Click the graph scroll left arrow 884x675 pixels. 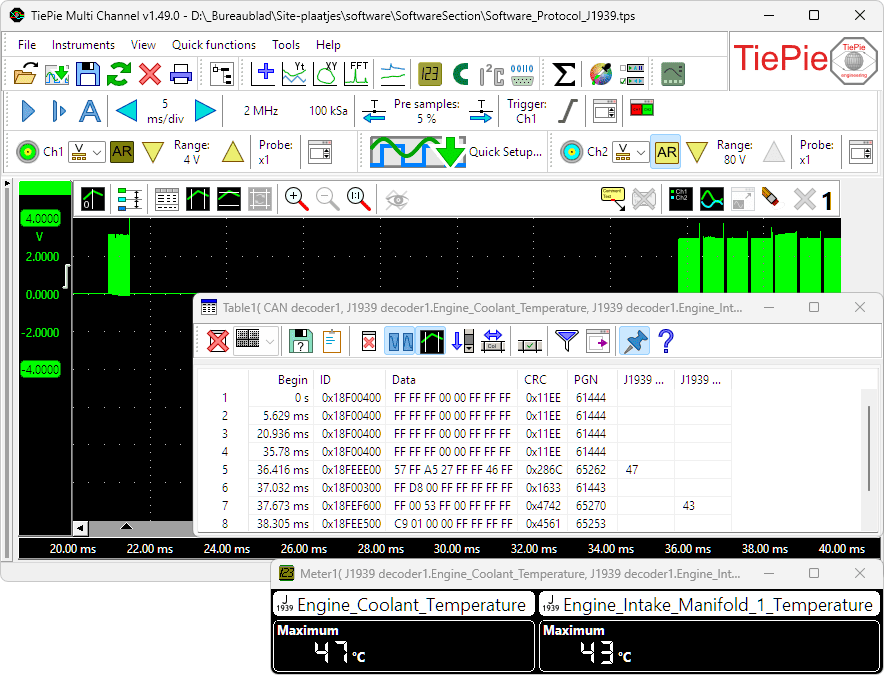[x=81, y=528]
